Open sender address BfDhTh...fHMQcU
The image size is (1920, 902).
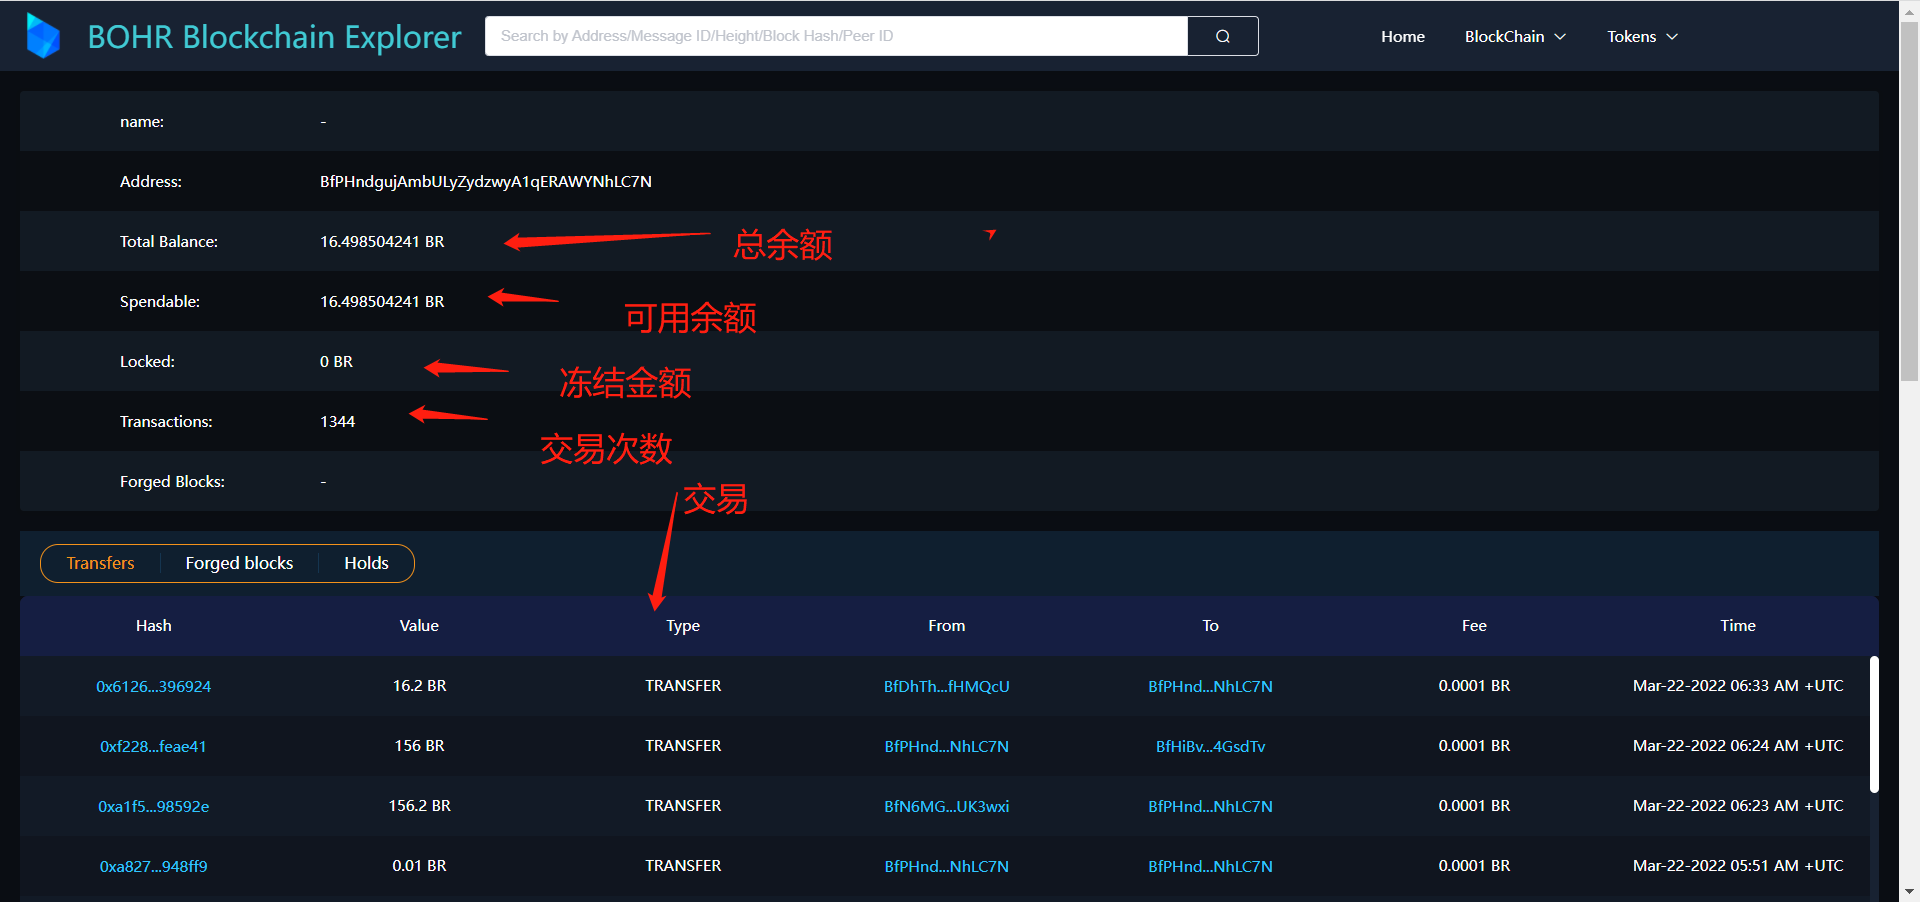coord(946,686)
